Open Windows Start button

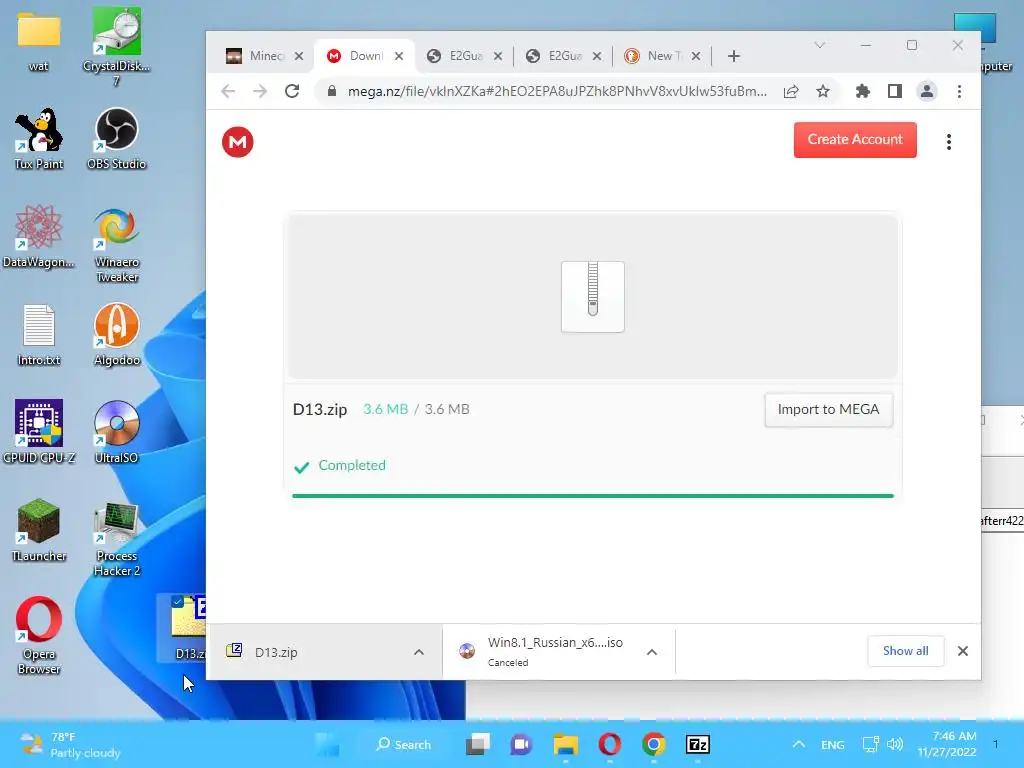(x=327, y=744)
